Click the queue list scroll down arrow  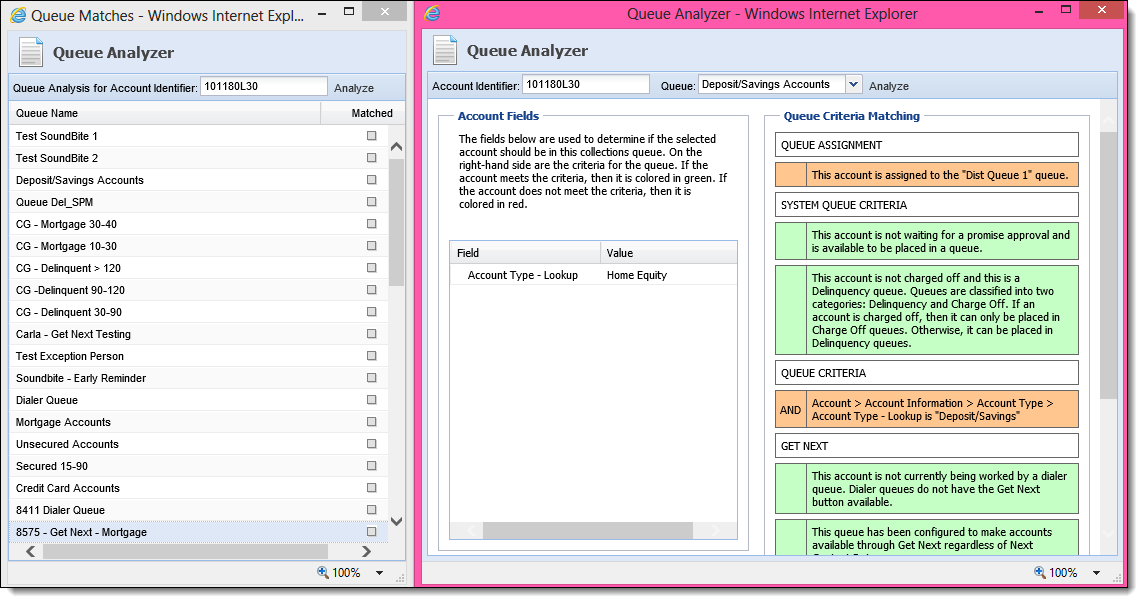[397, 521]
